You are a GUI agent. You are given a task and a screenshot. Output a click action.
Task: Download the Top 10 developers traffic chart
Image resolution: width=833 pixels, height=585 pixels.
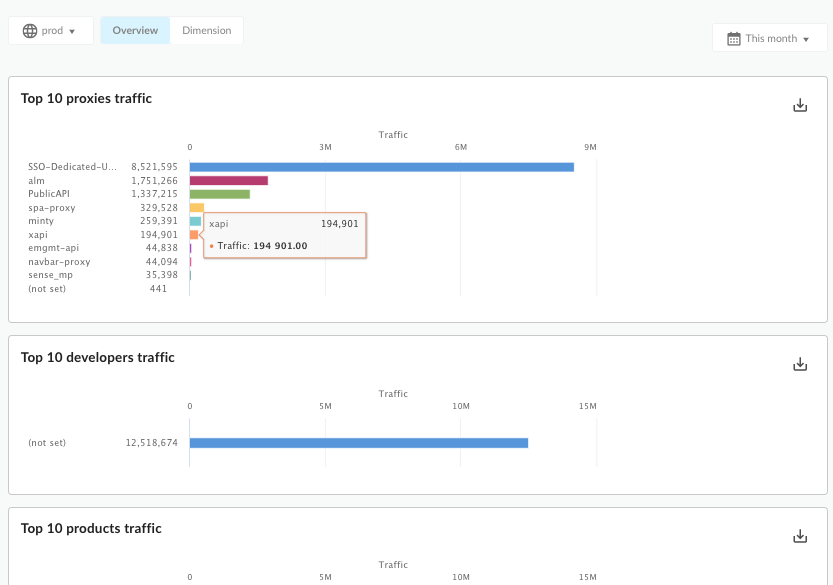(x=799, y=365)
